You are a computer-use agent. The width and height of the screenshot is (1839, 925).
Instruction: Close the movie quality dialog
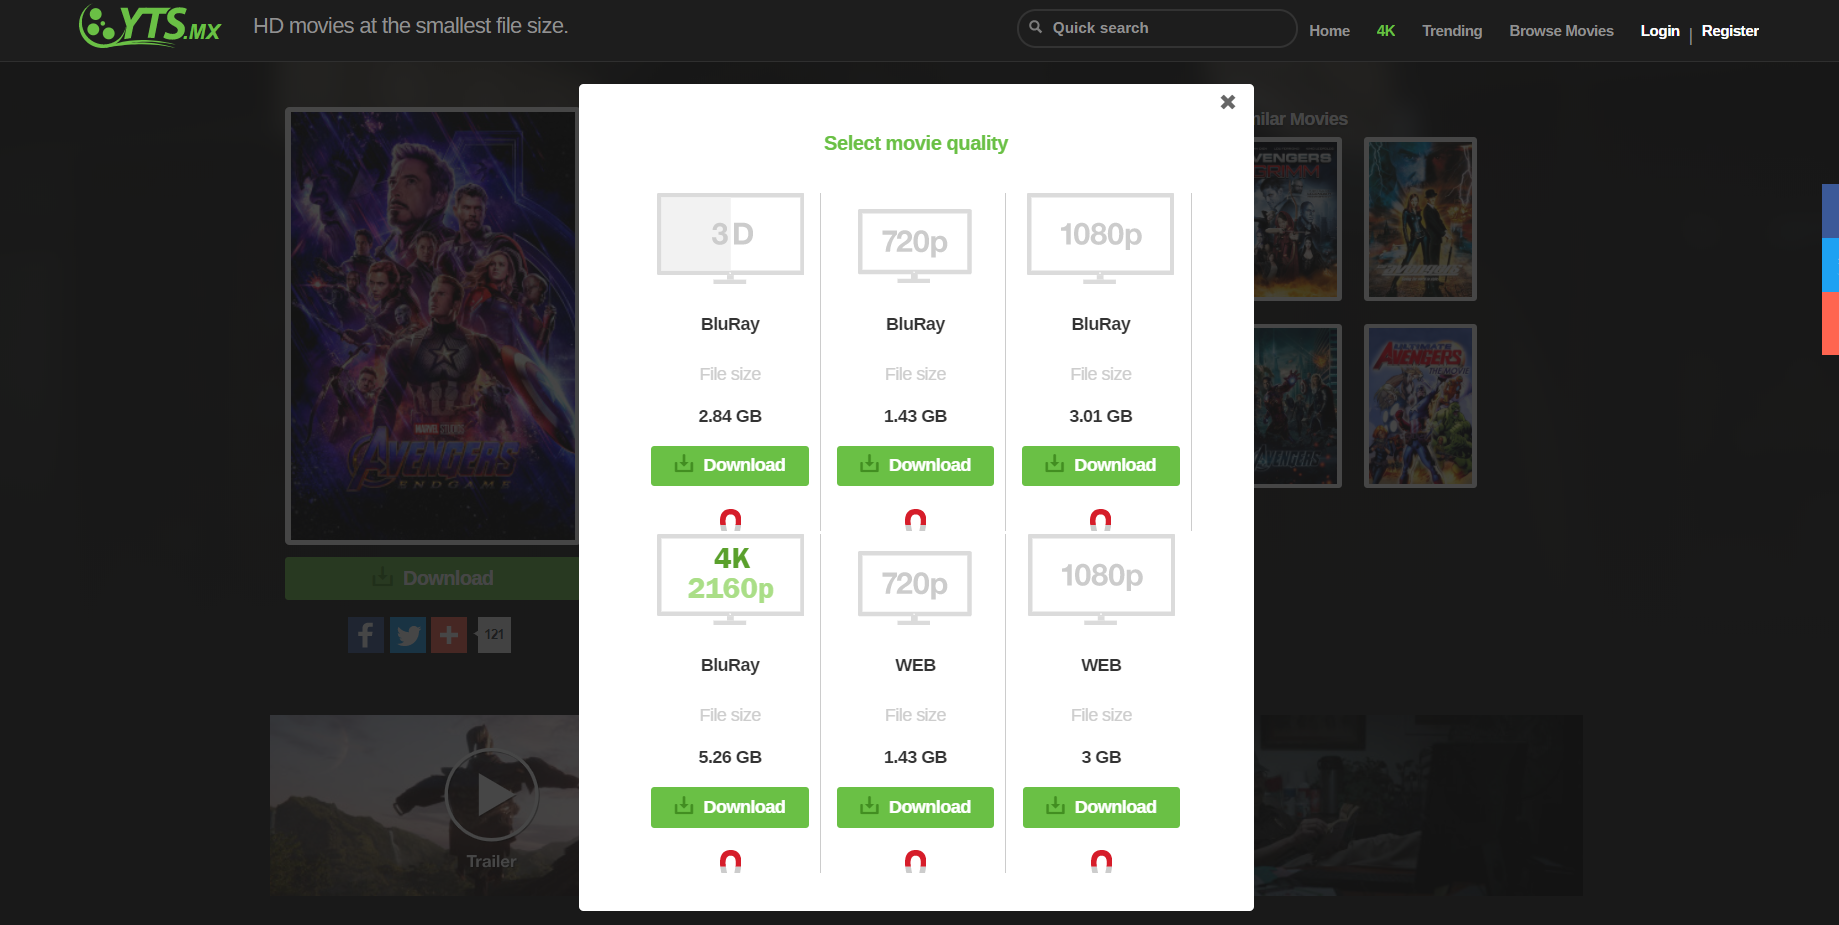pos(1228,102)
